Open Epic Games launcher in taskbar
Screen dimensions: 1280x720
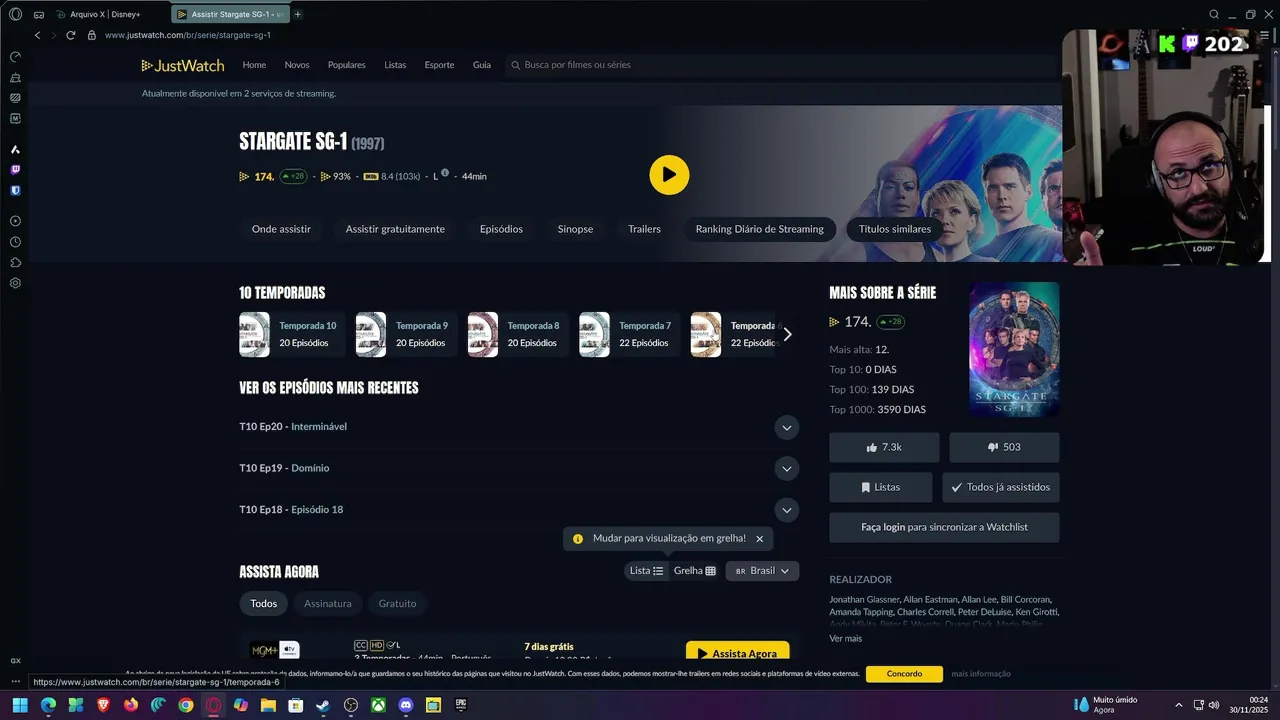click(461, 705)
